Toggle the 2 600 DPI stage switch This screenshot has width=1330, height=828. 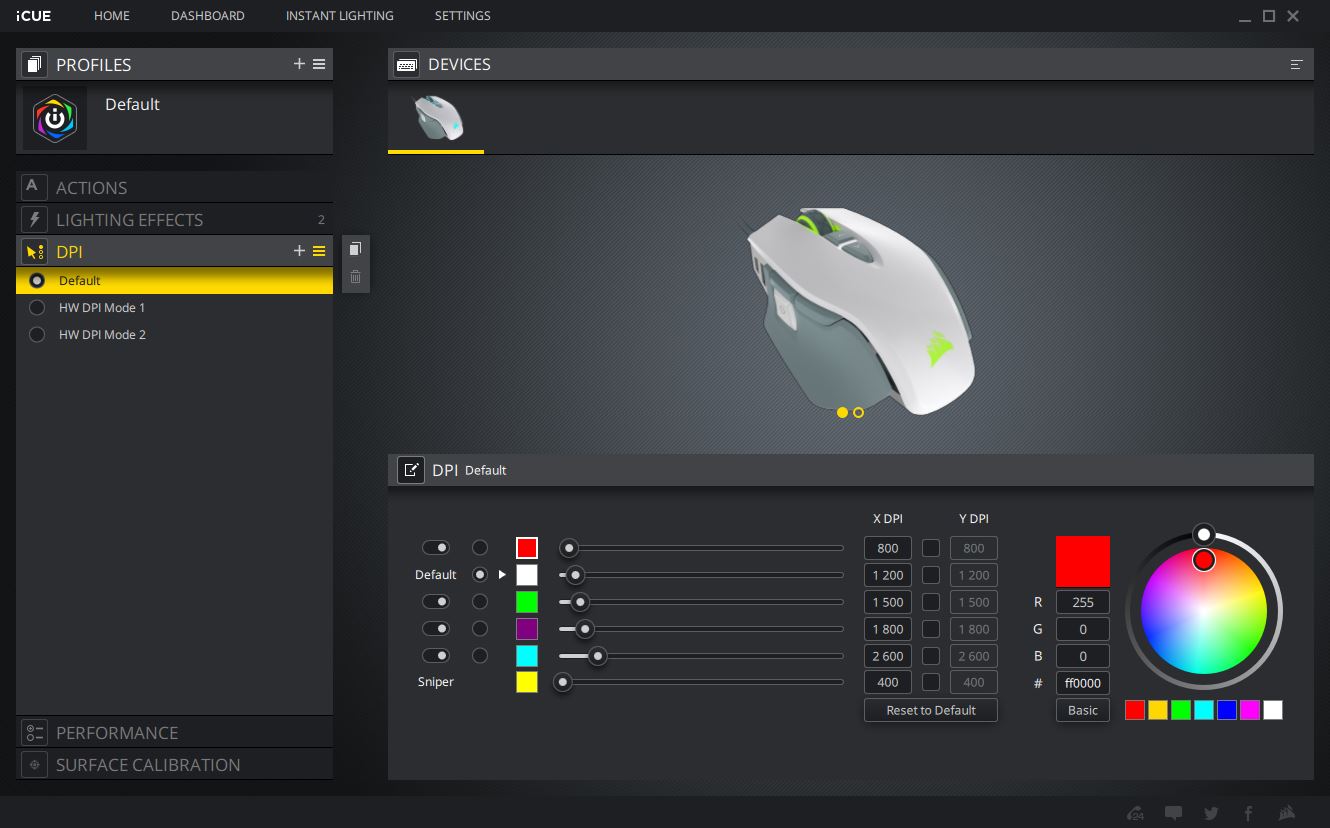[436, 656]
